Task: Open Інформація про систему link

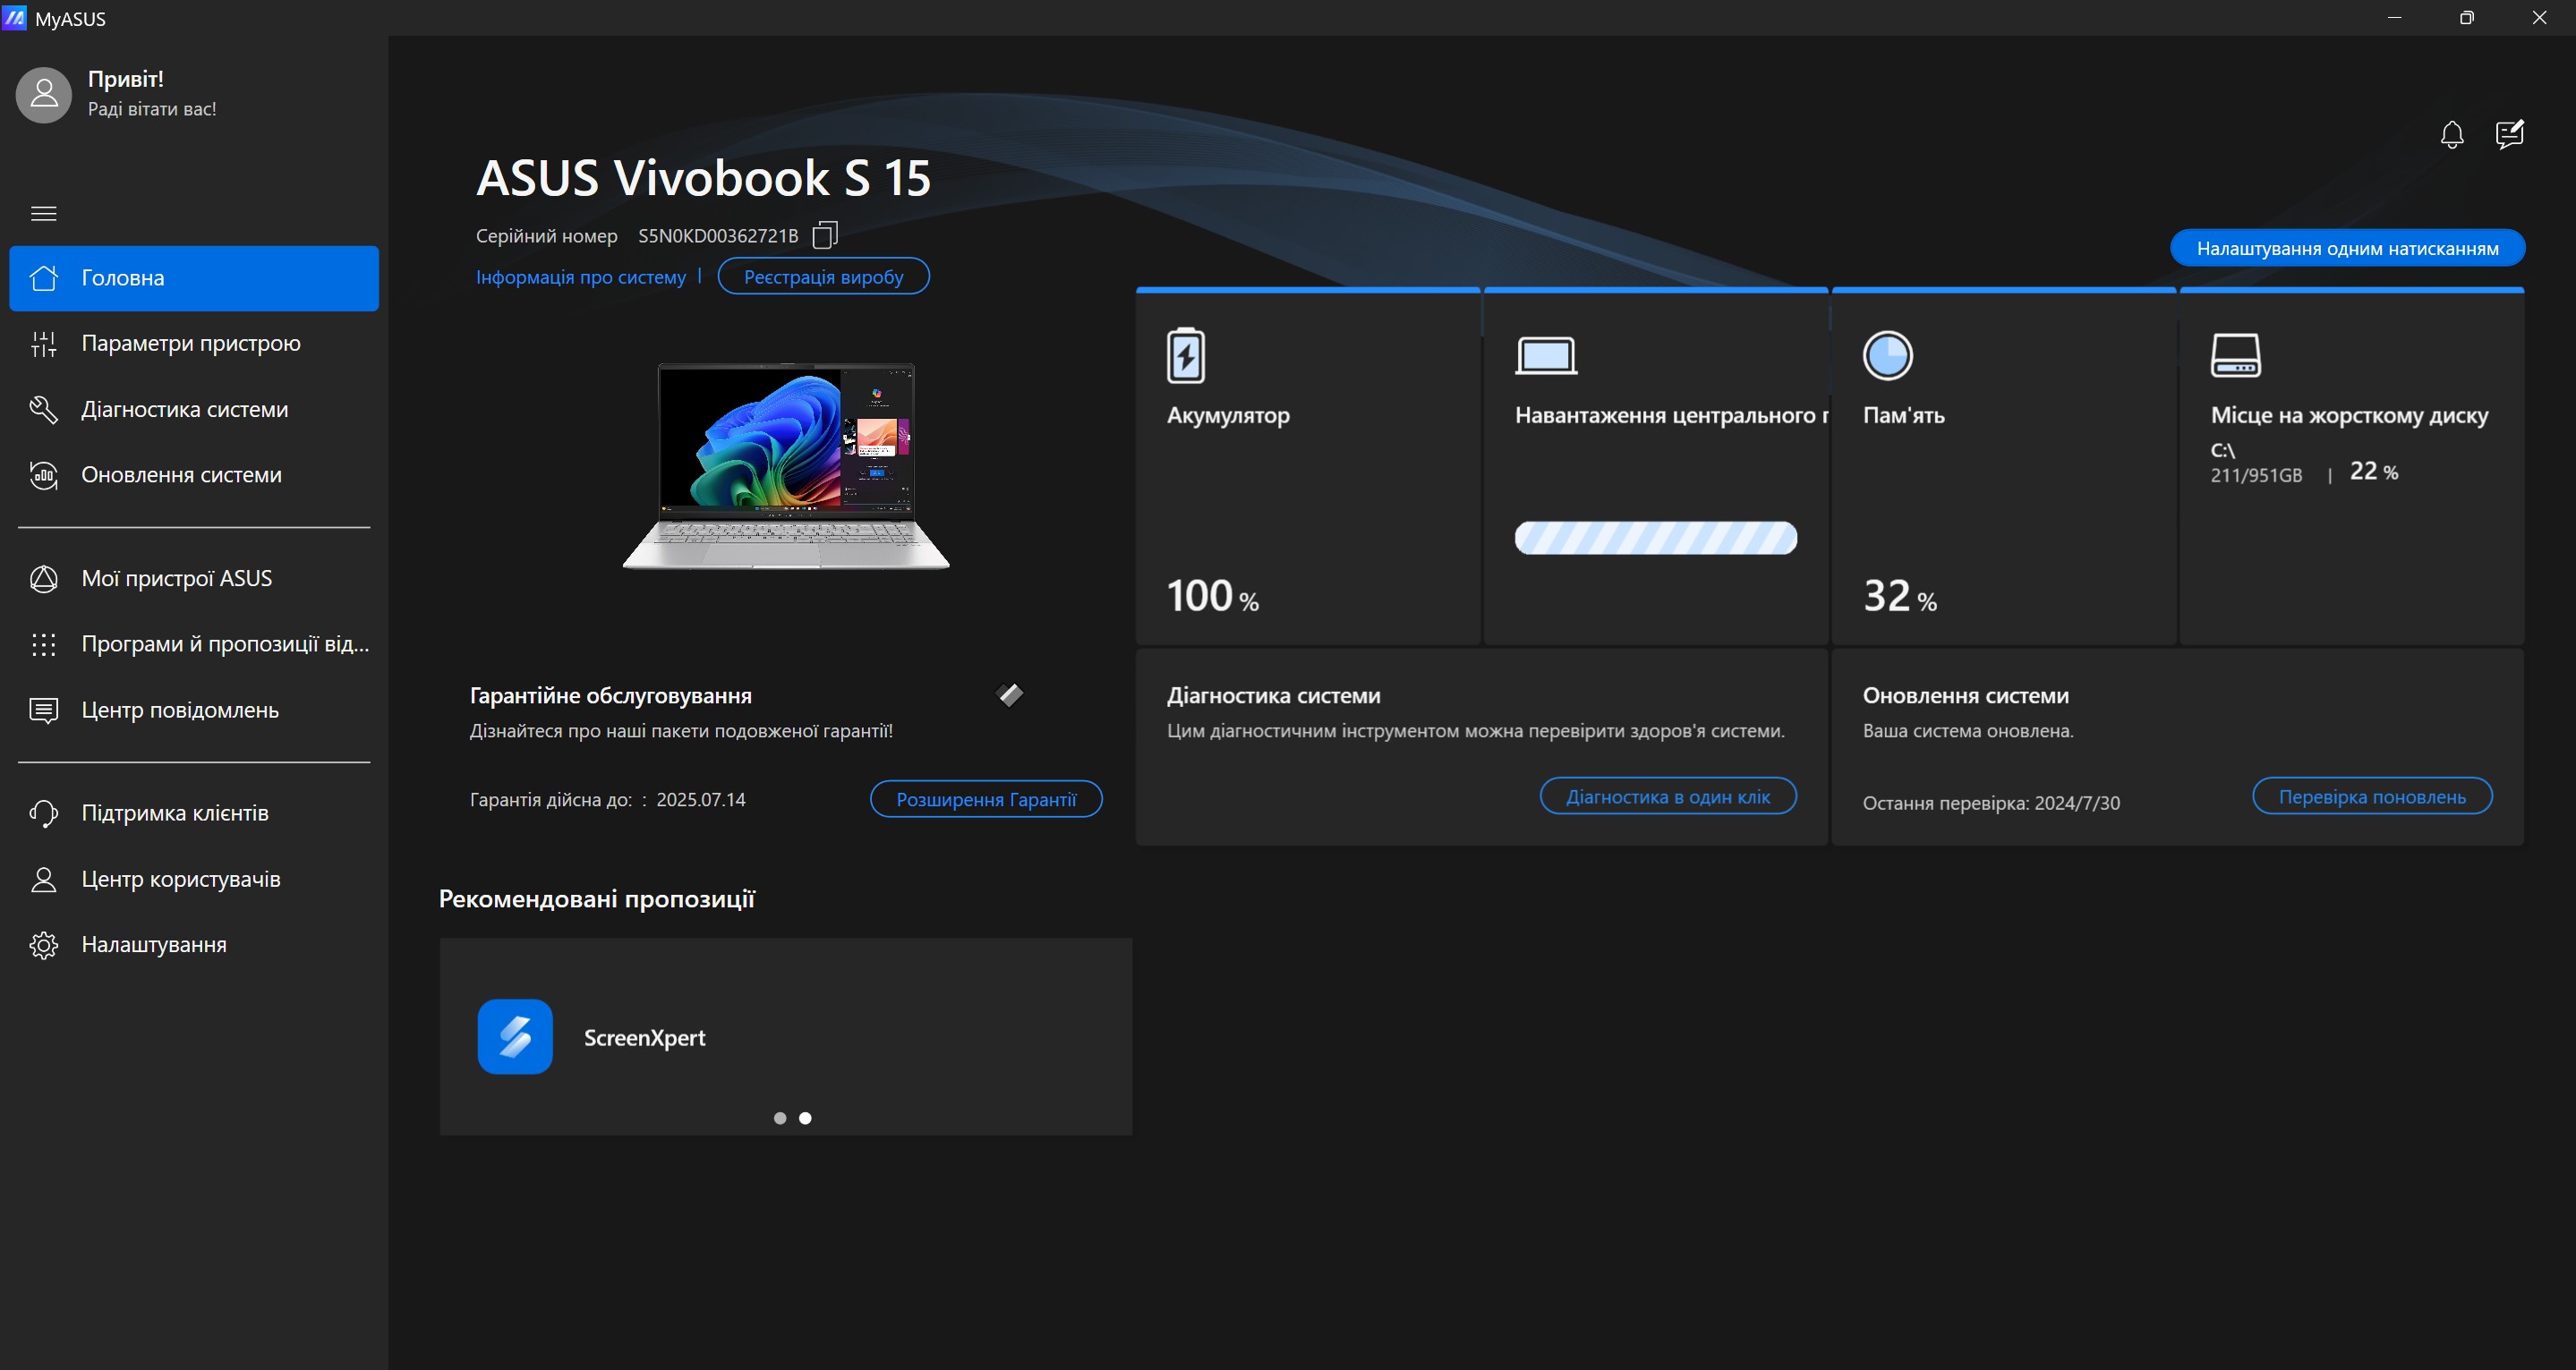Action: click(x=581, y=277)
